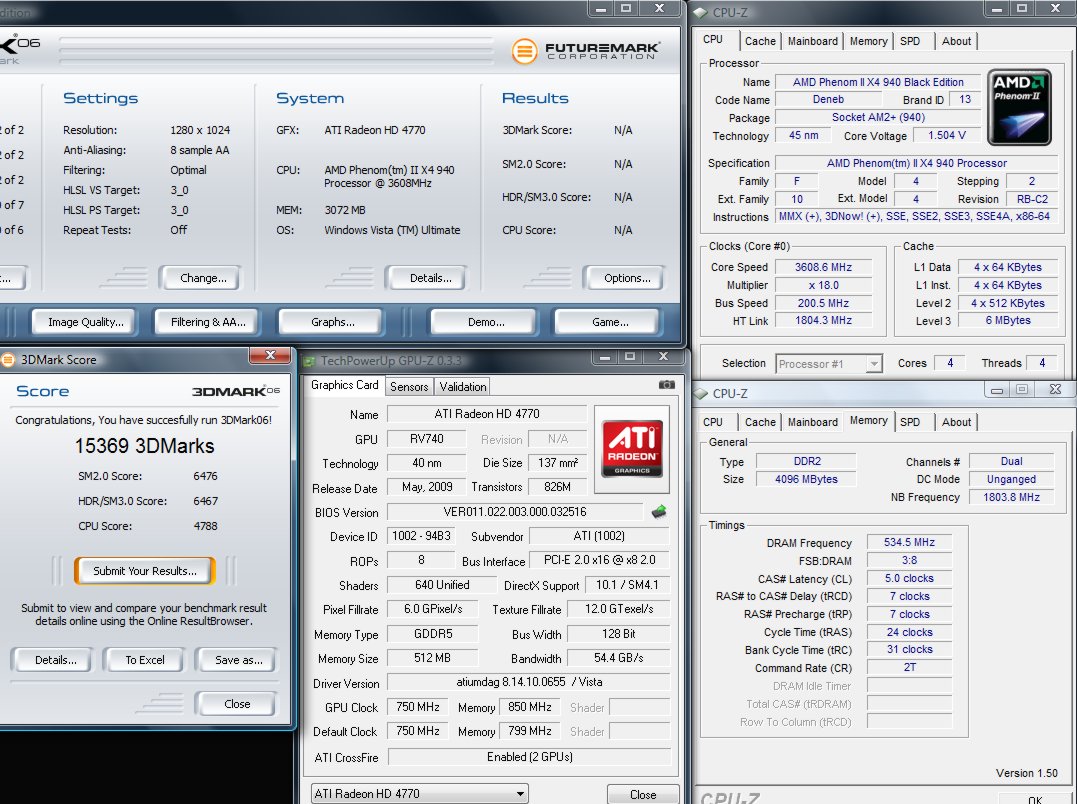Viewport: 1077px width, 804px height.
Task: Click the Game... button in 3DMark06
Action: click(607, 322)
